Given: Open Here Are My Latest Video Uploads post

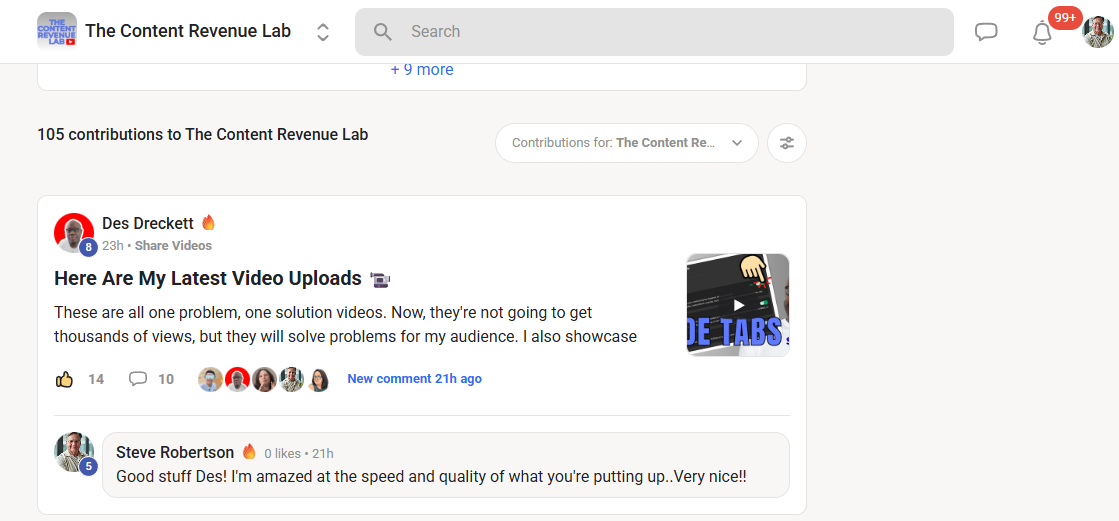Looking at the screenshot, I should pos(207,278).
